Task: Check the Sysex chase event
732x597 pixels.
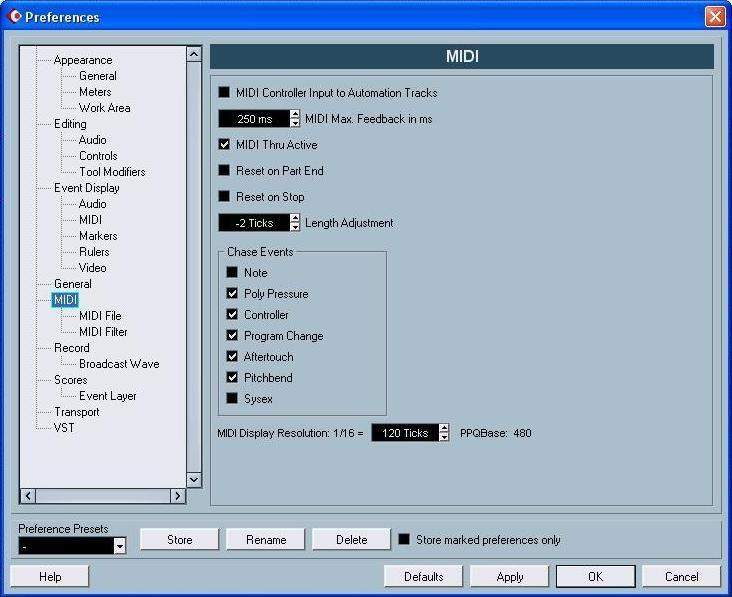Action: click(232, 398)
